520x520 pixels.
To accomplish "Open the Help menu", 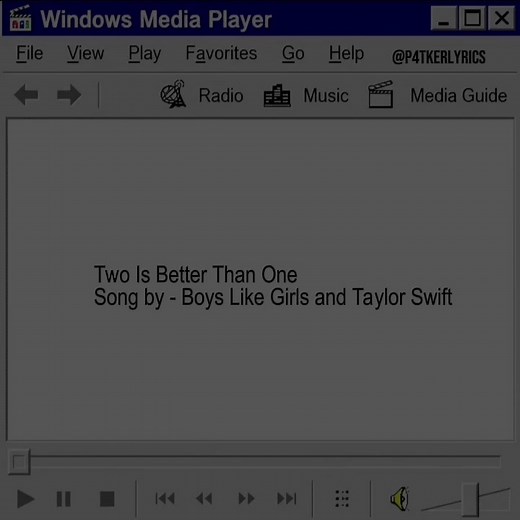I will click(346, 54).
